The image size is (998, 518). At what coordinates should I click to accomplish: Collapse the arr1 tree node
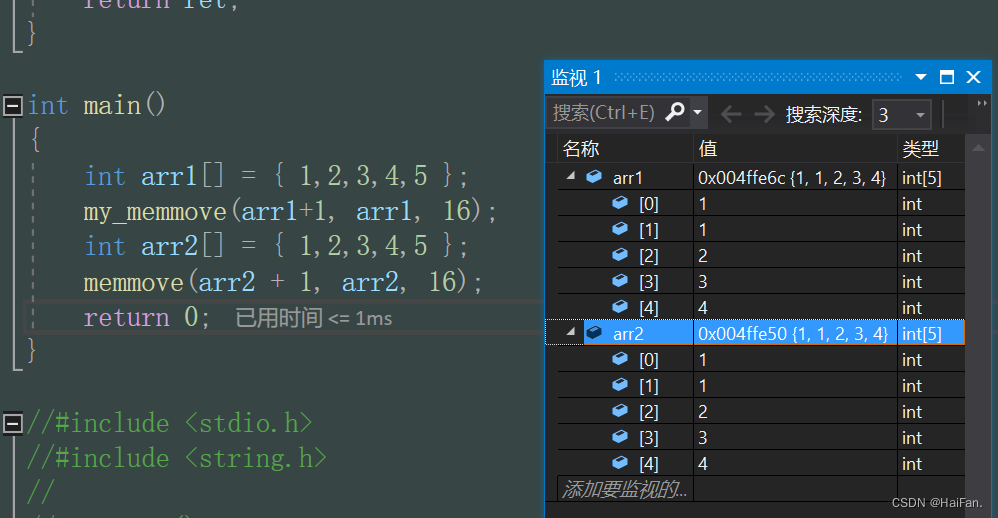(571, 177)
